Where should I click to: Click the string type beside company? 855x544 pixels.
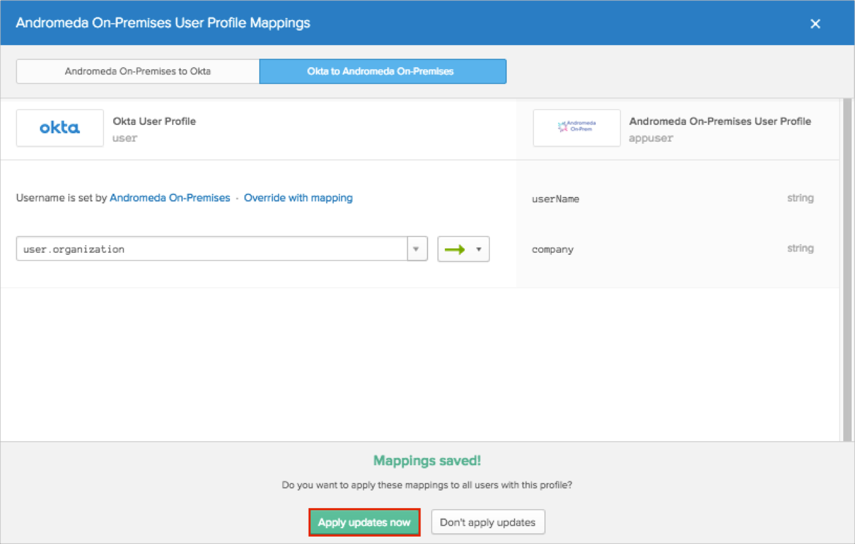800,248
